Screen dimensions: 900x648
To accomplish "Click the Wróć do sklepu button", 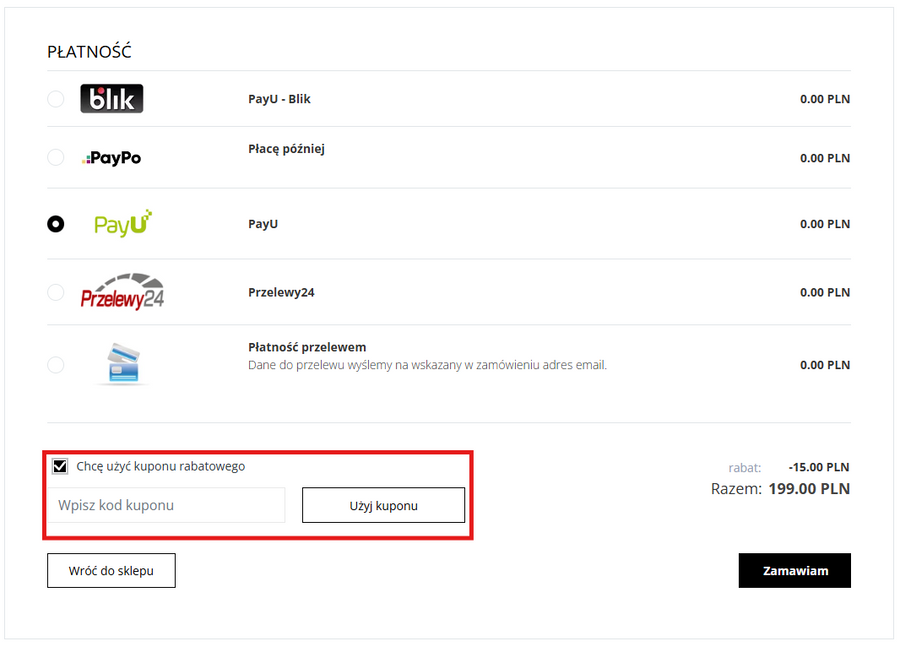I will (111, 570).
